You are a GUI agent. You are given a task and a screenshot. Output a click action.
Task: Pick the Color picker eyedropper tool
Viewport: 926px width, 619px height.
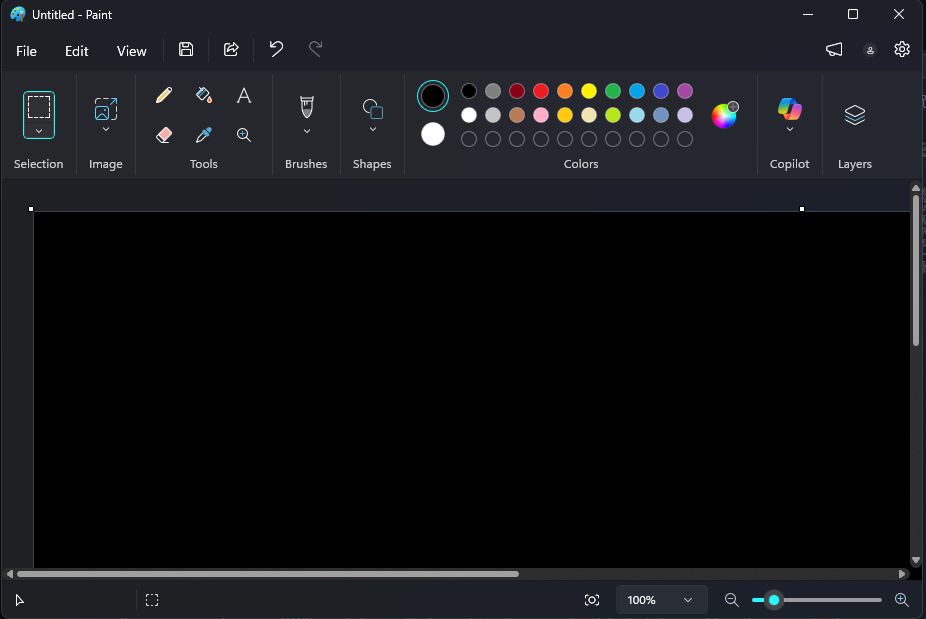203,134
